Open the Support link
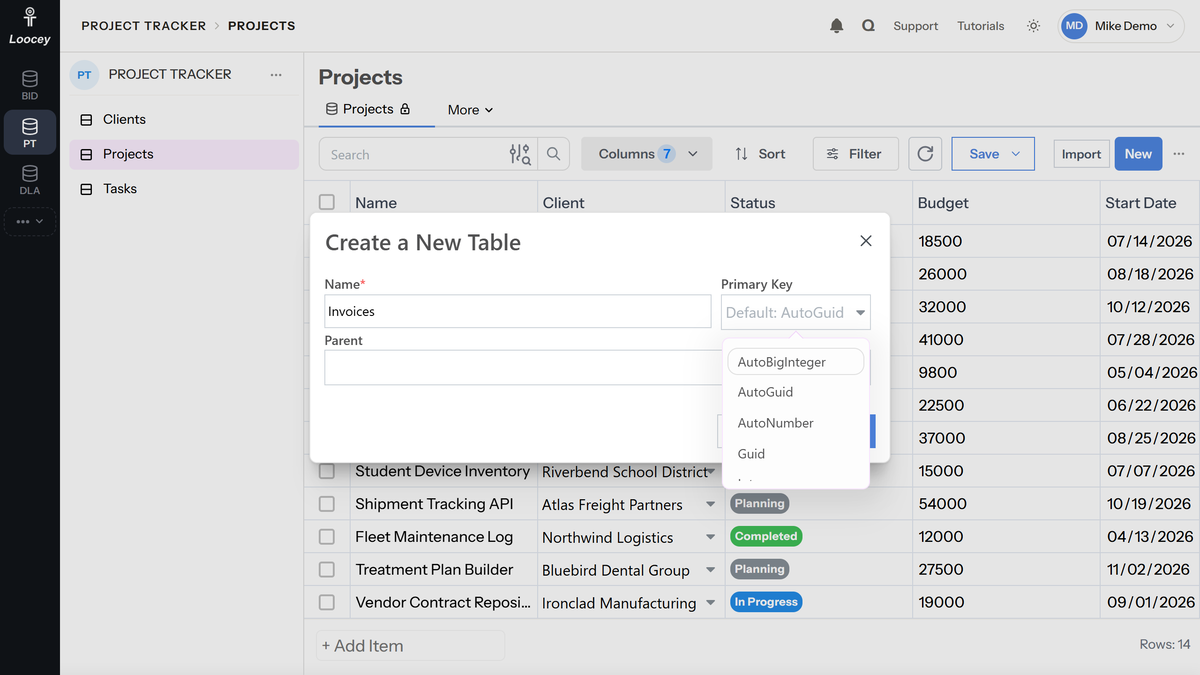 tap(915, 26)
